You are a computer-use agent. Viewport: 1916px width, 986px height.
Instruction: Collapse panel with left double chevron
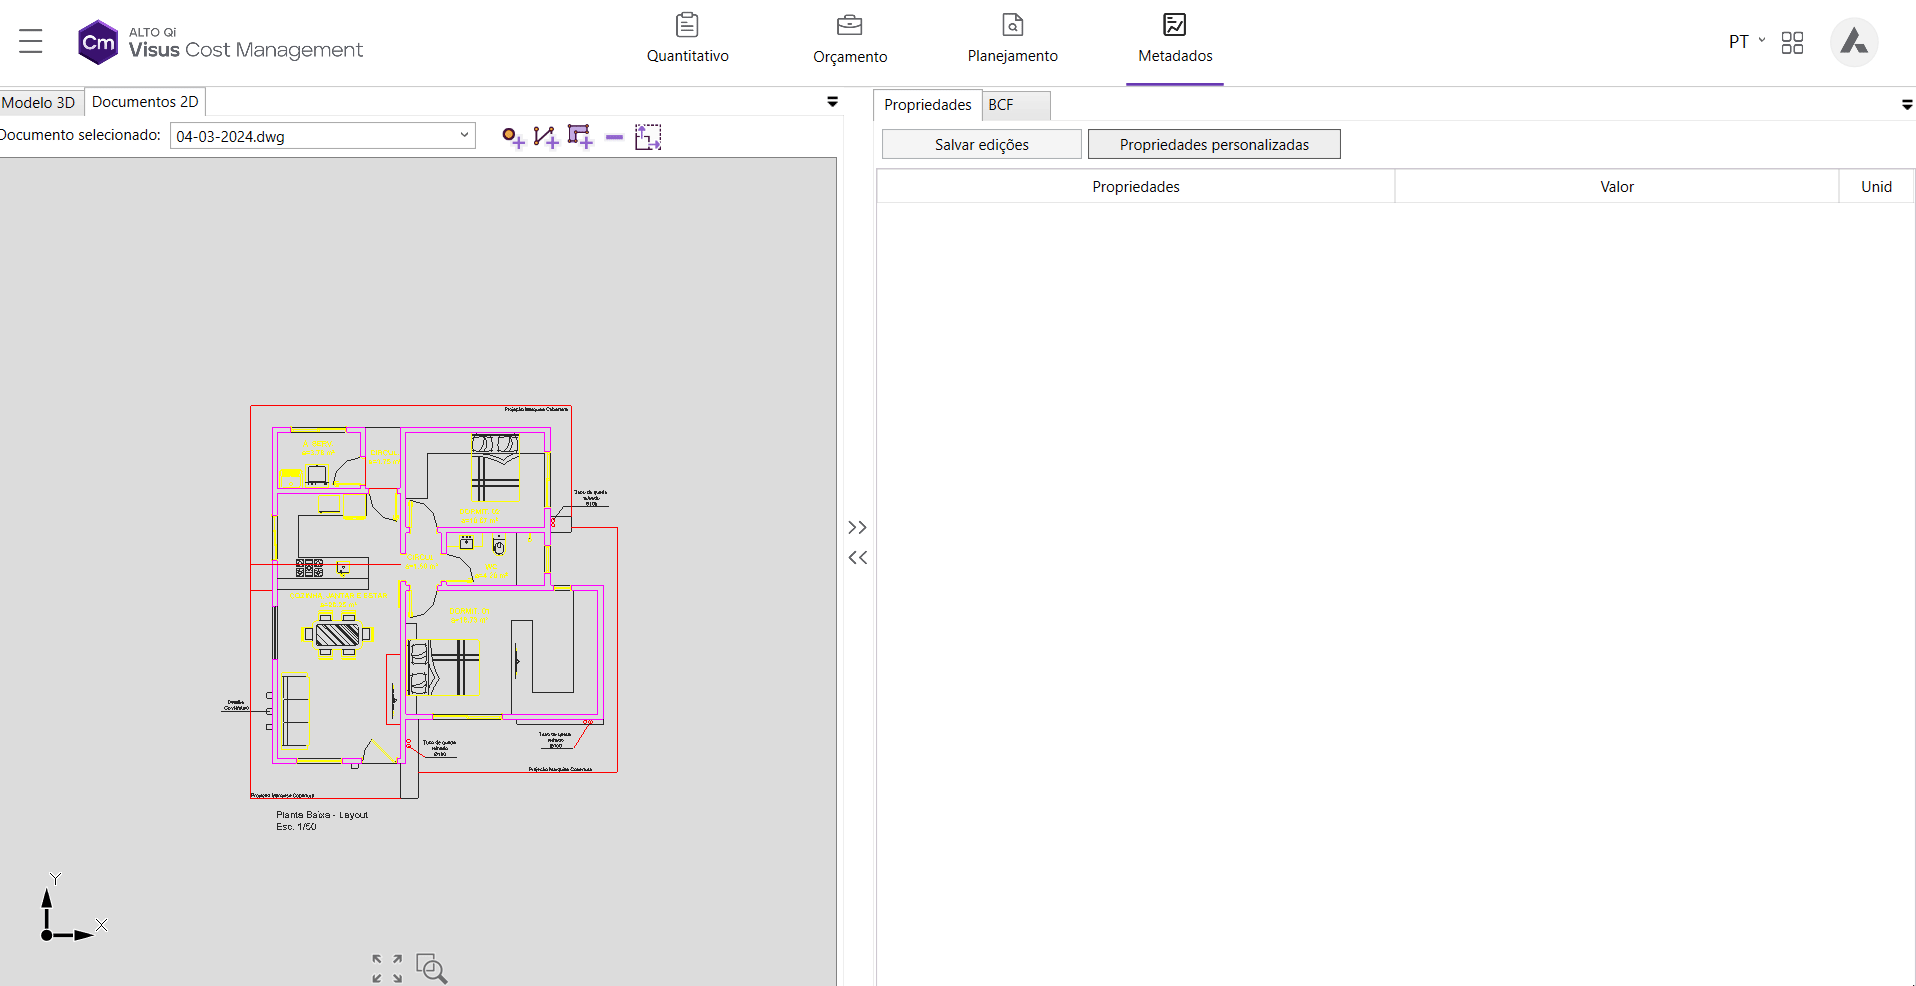857,558
